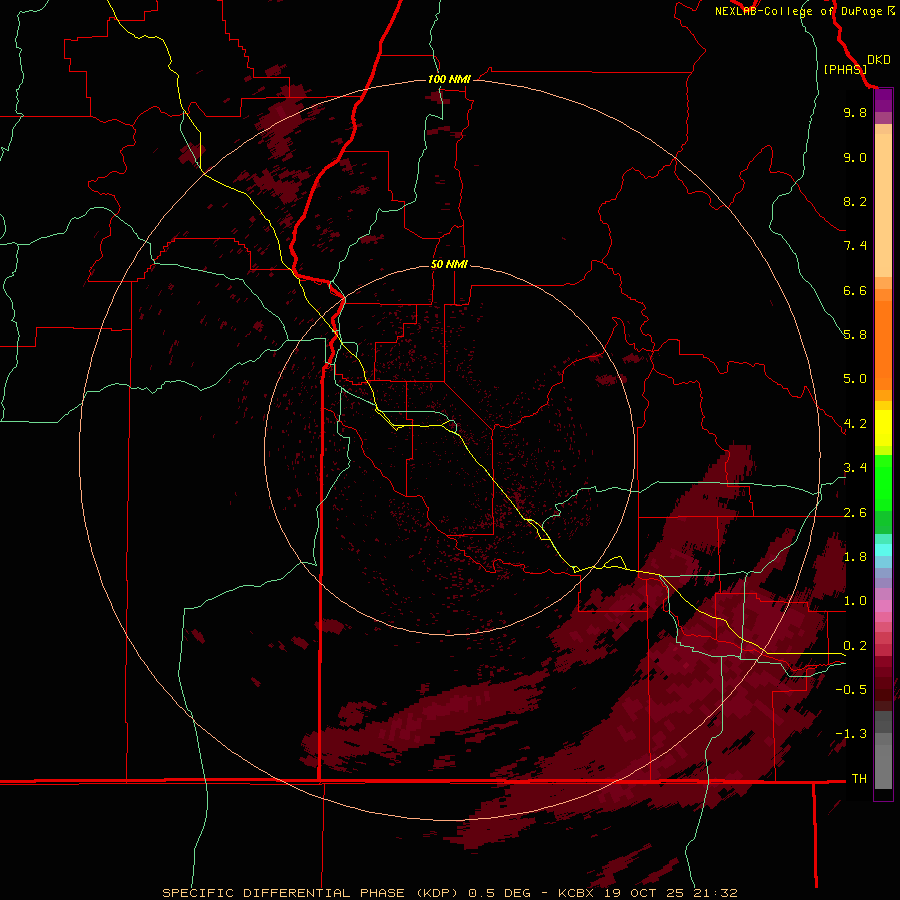Select the 6.6 legend value
Screen dimensions: 900x900
point(855,290)
